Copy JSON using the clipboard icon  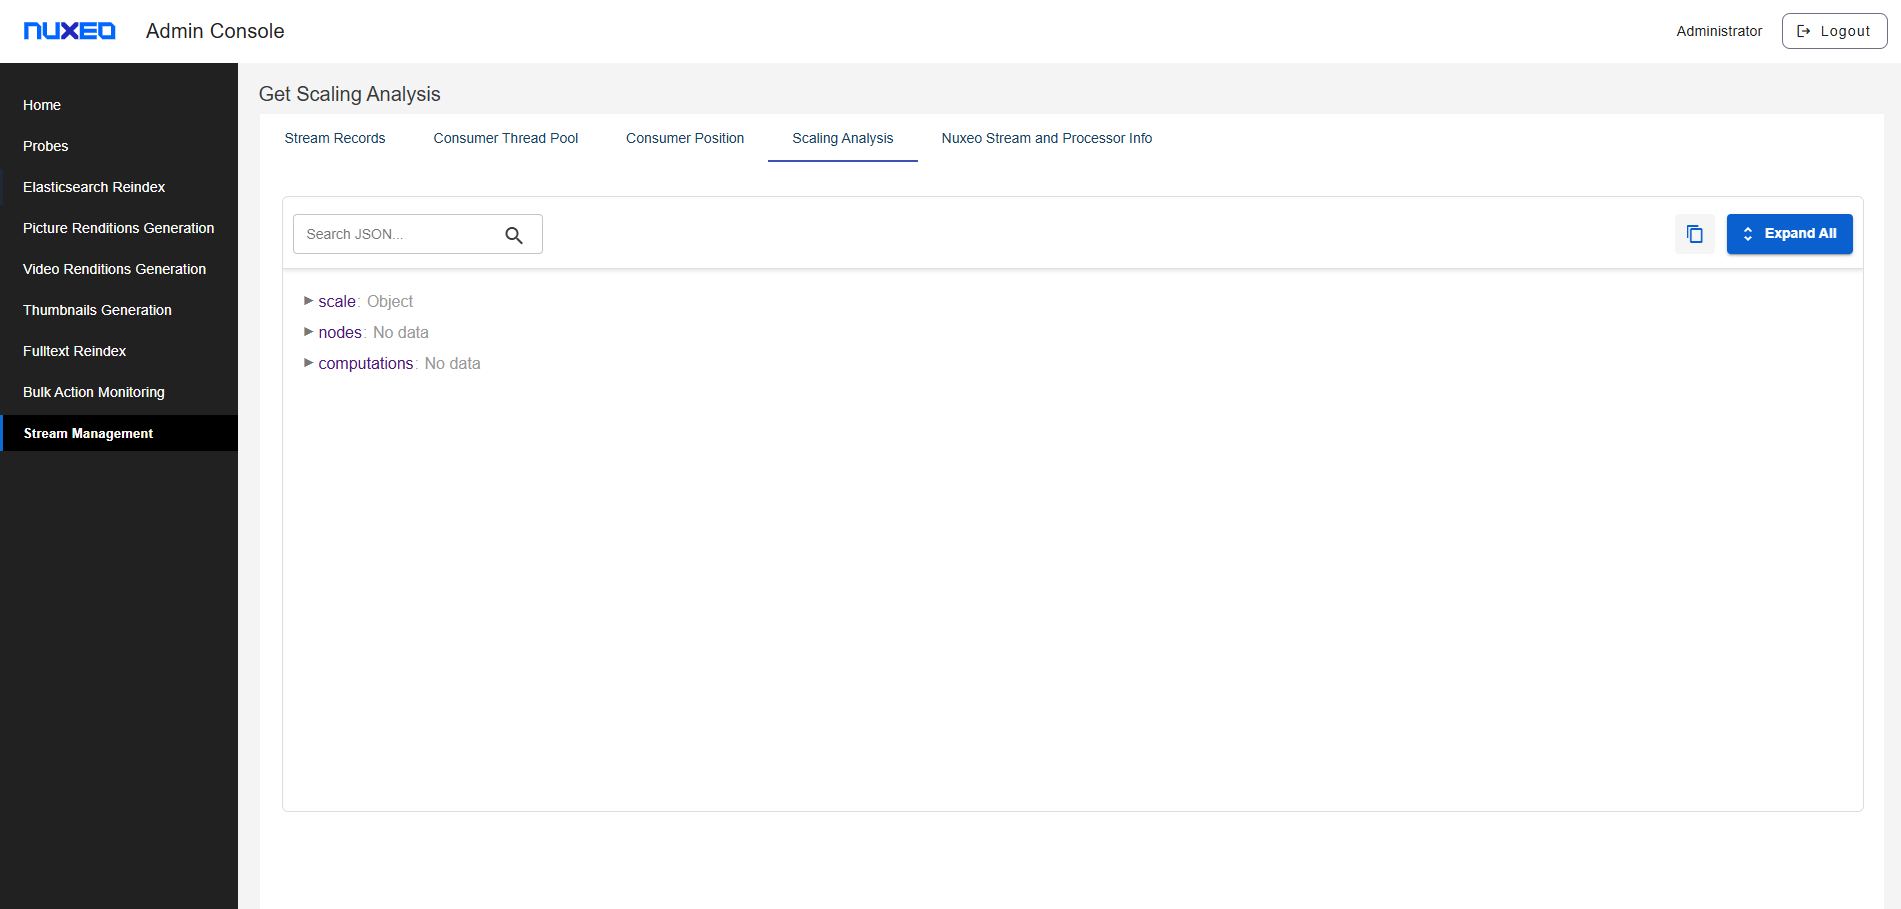click(x=1694, y=234)
